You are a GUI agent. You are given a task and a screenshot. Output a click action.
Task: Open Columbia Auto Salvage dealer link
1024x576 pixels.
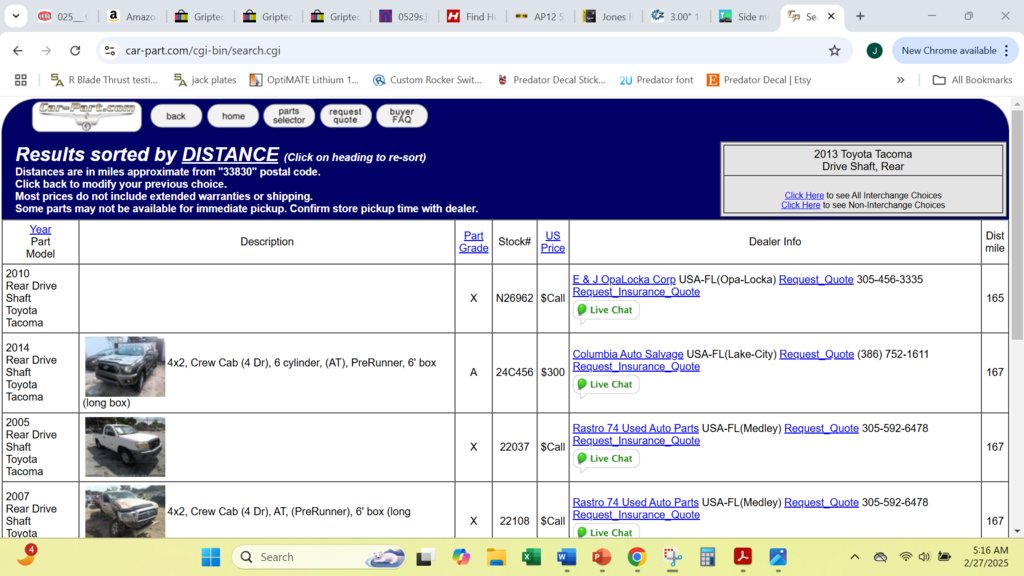tap(628, 354)
